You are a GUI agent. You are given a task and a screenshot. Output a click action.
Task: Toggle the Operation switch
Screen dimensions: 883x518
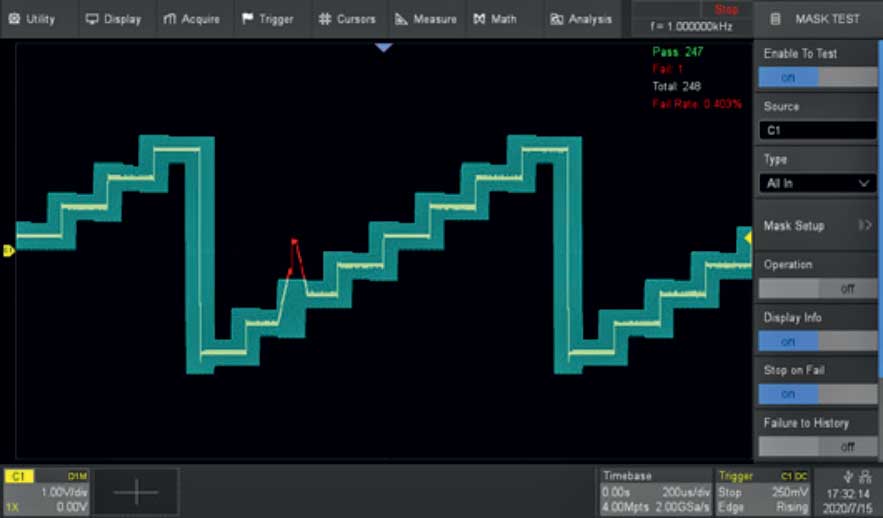(x=816, y=288)
